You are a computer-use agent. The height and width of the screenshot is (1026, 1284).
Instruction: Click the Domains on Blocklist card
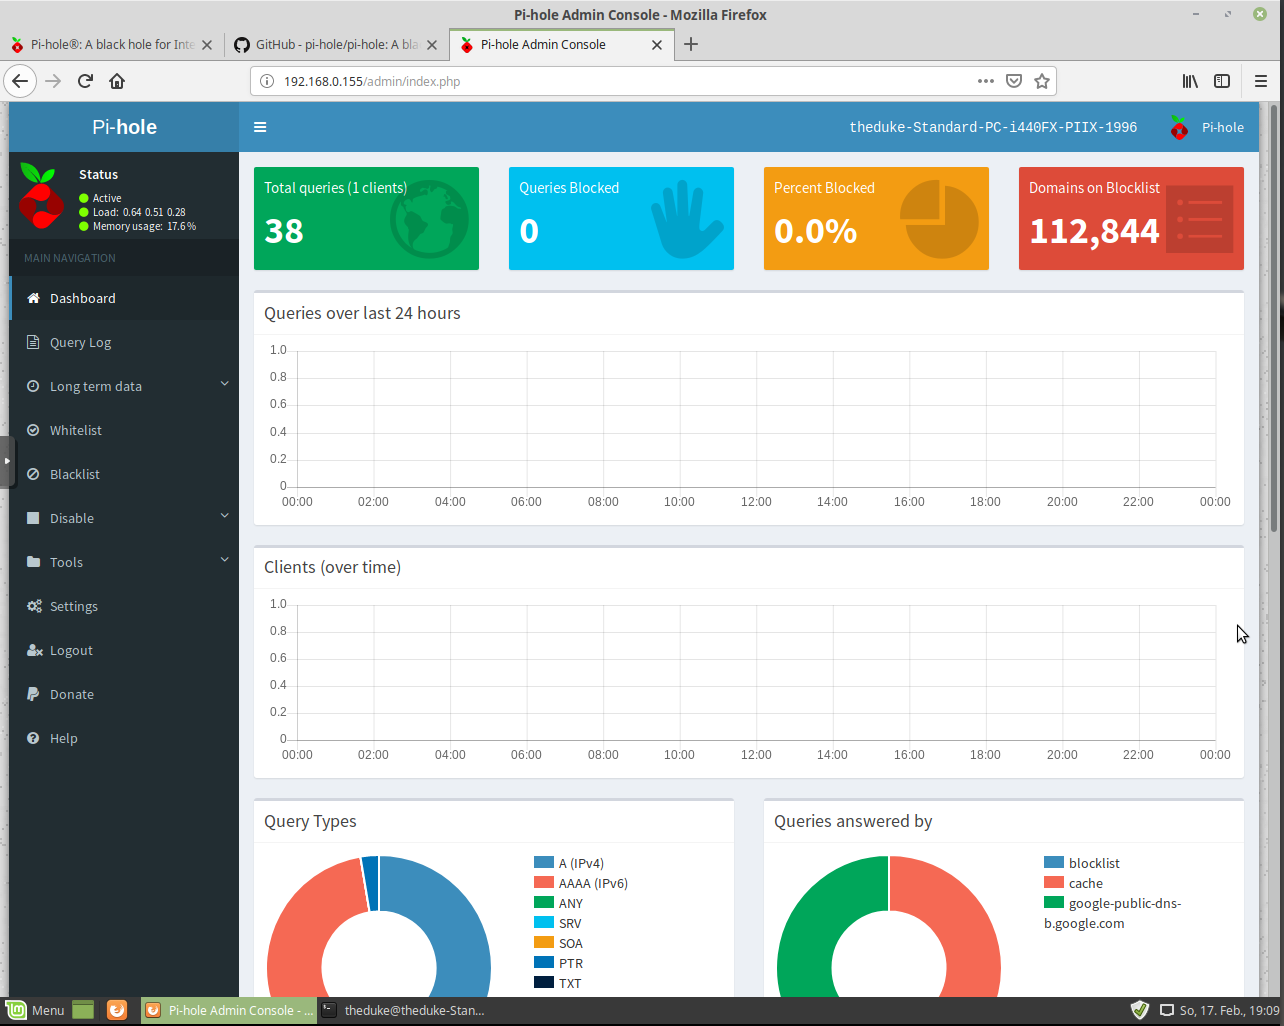click(x=1131, y=218)
